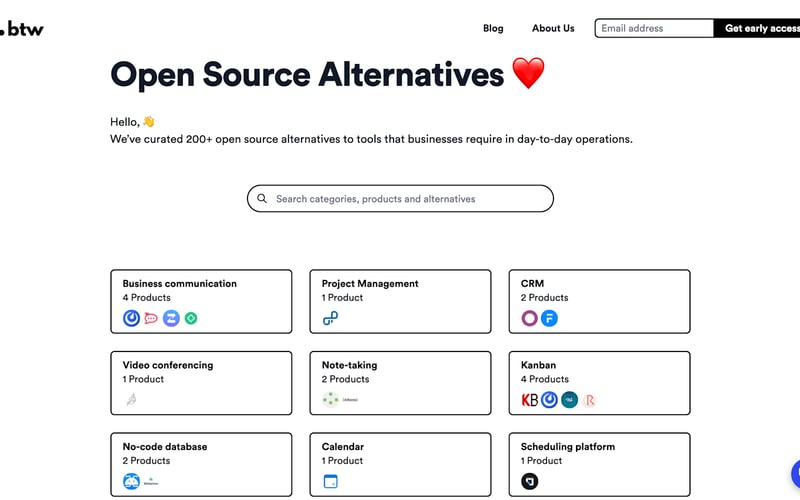Open the Blog page

click(x=493, y=29)
